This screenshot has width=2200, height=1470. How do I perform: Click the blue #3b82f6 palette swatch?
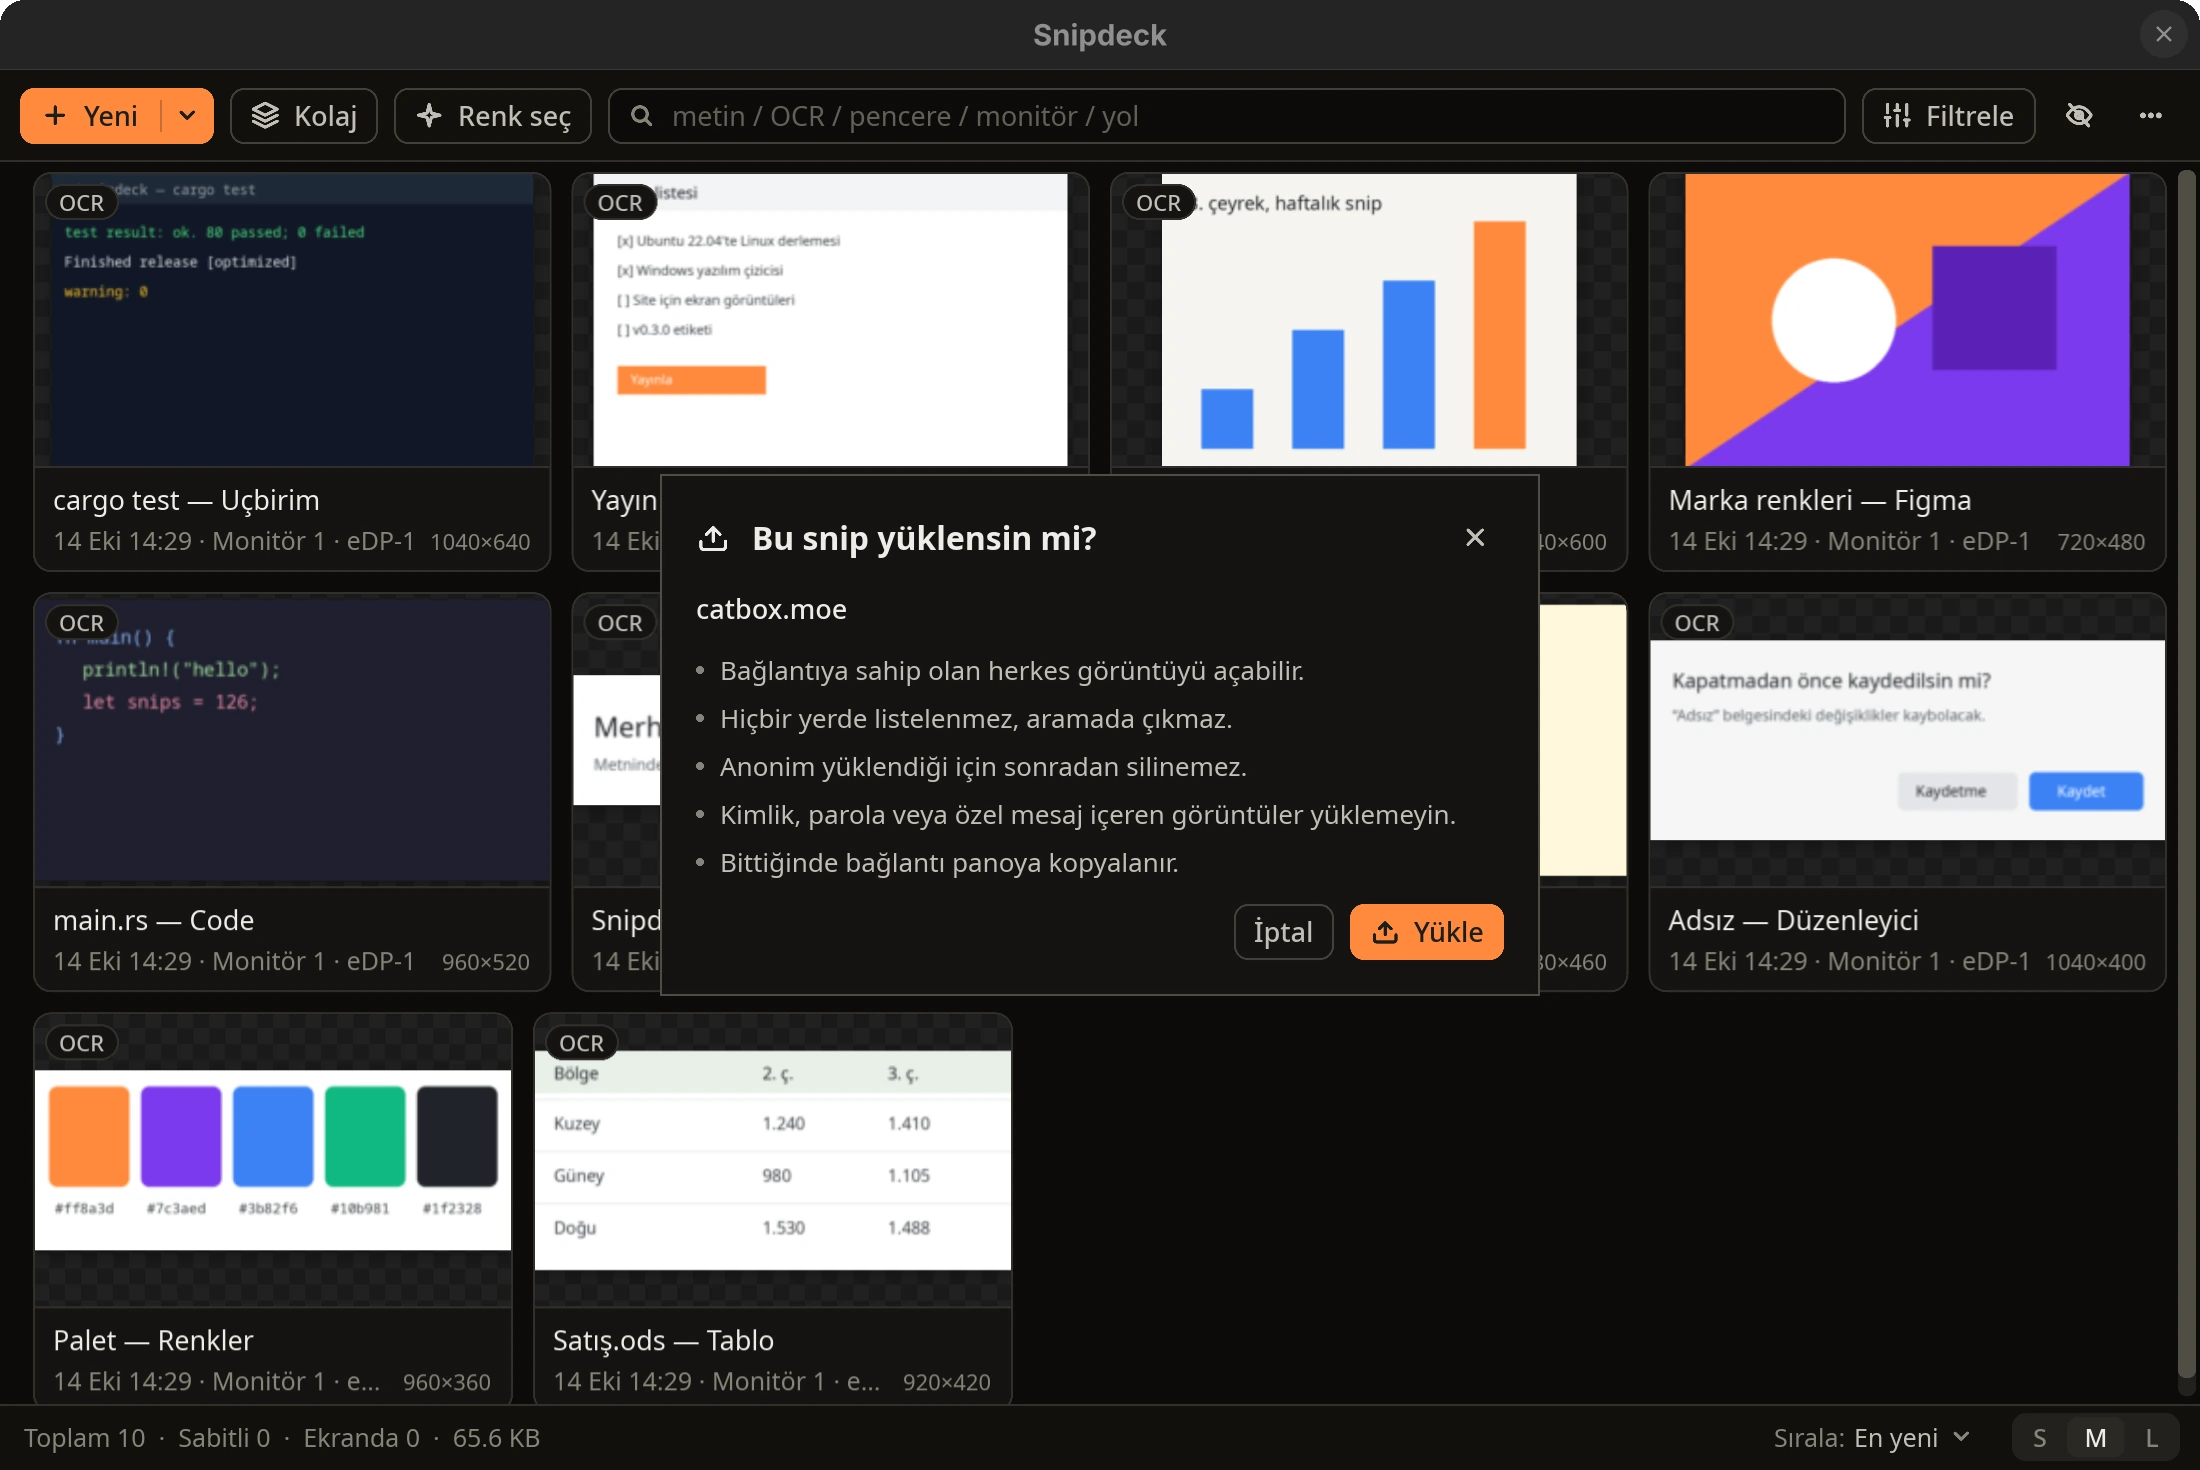(x=273, y=1136)
